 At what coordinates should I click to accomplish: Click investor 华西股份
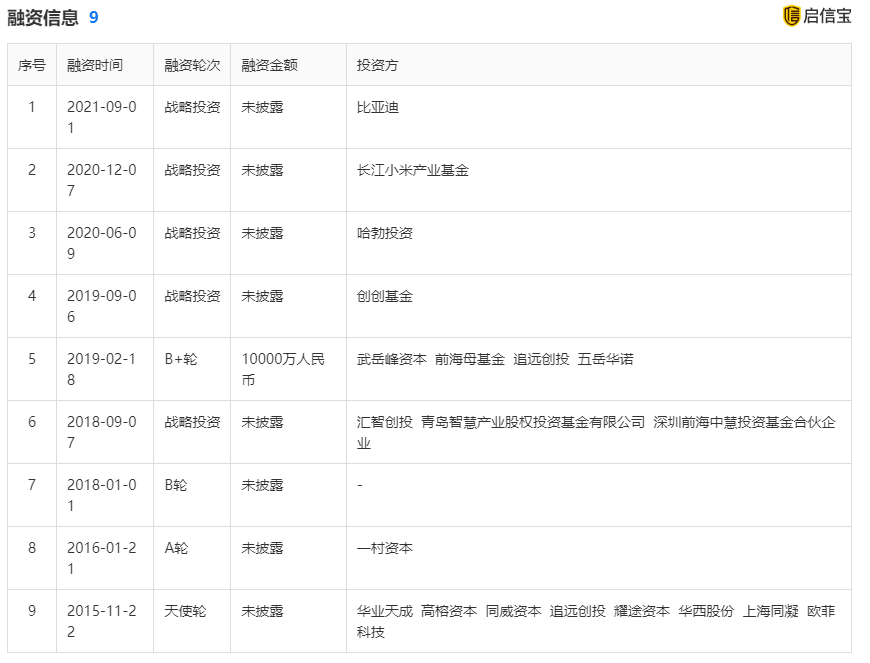[706, 611]
